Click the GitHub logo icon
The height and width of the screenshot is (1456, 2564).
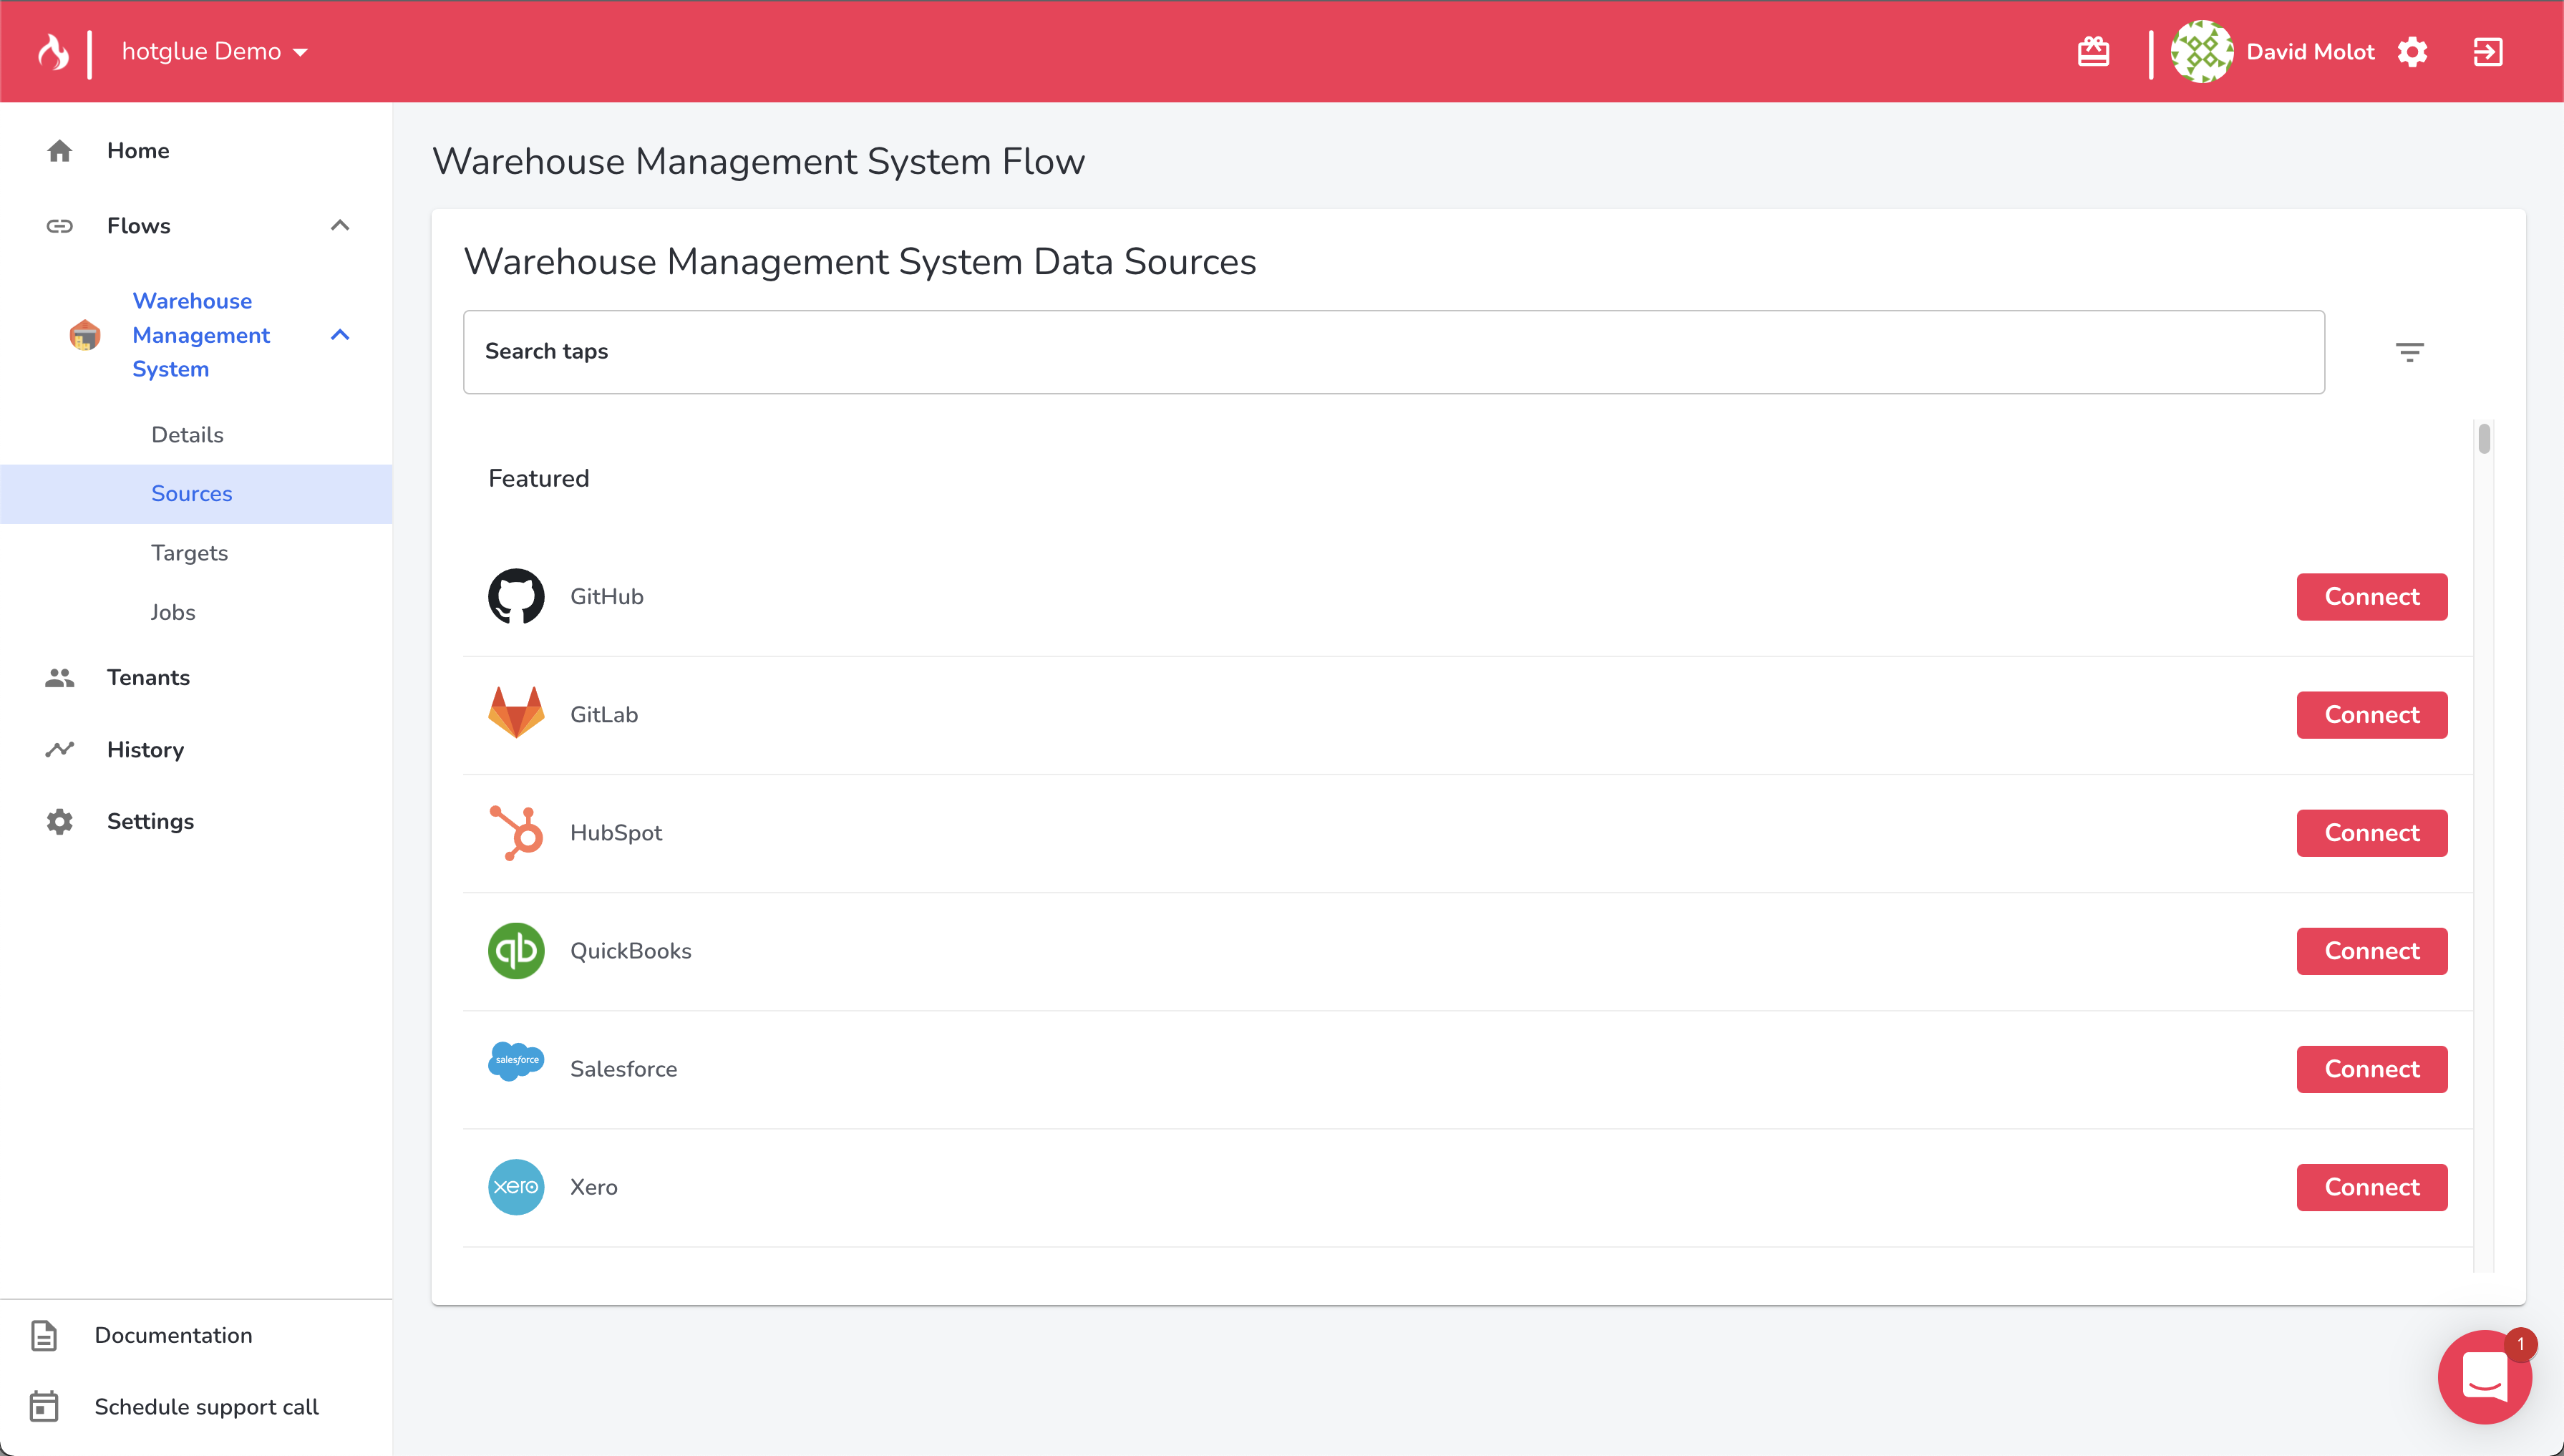pos(516,597)
